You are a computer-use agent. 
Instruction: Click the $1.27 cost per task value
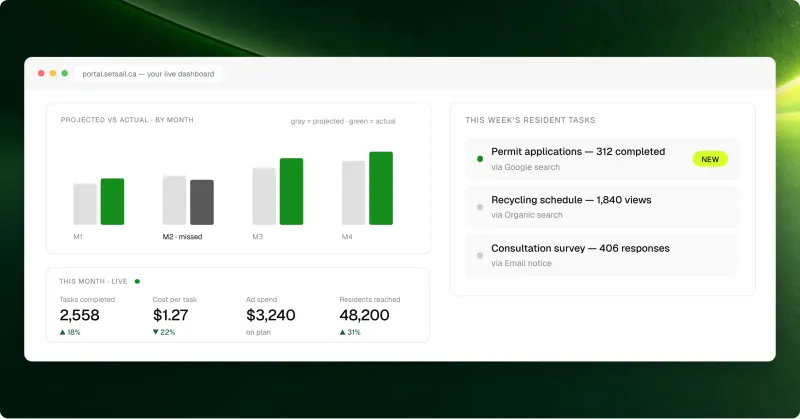point(170,315)
